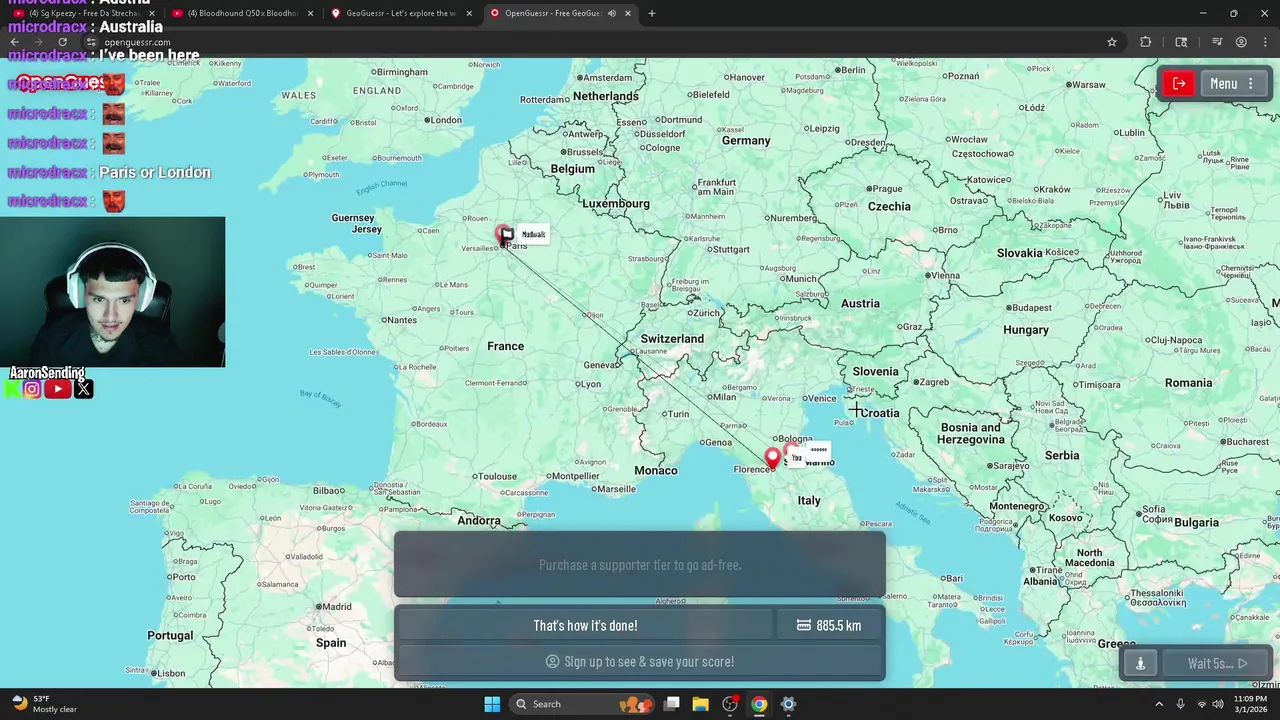The width and height of the screenshot is (1280, 720).
Task: Bookmark this page with the star icon
Action: coord(1112,42)
